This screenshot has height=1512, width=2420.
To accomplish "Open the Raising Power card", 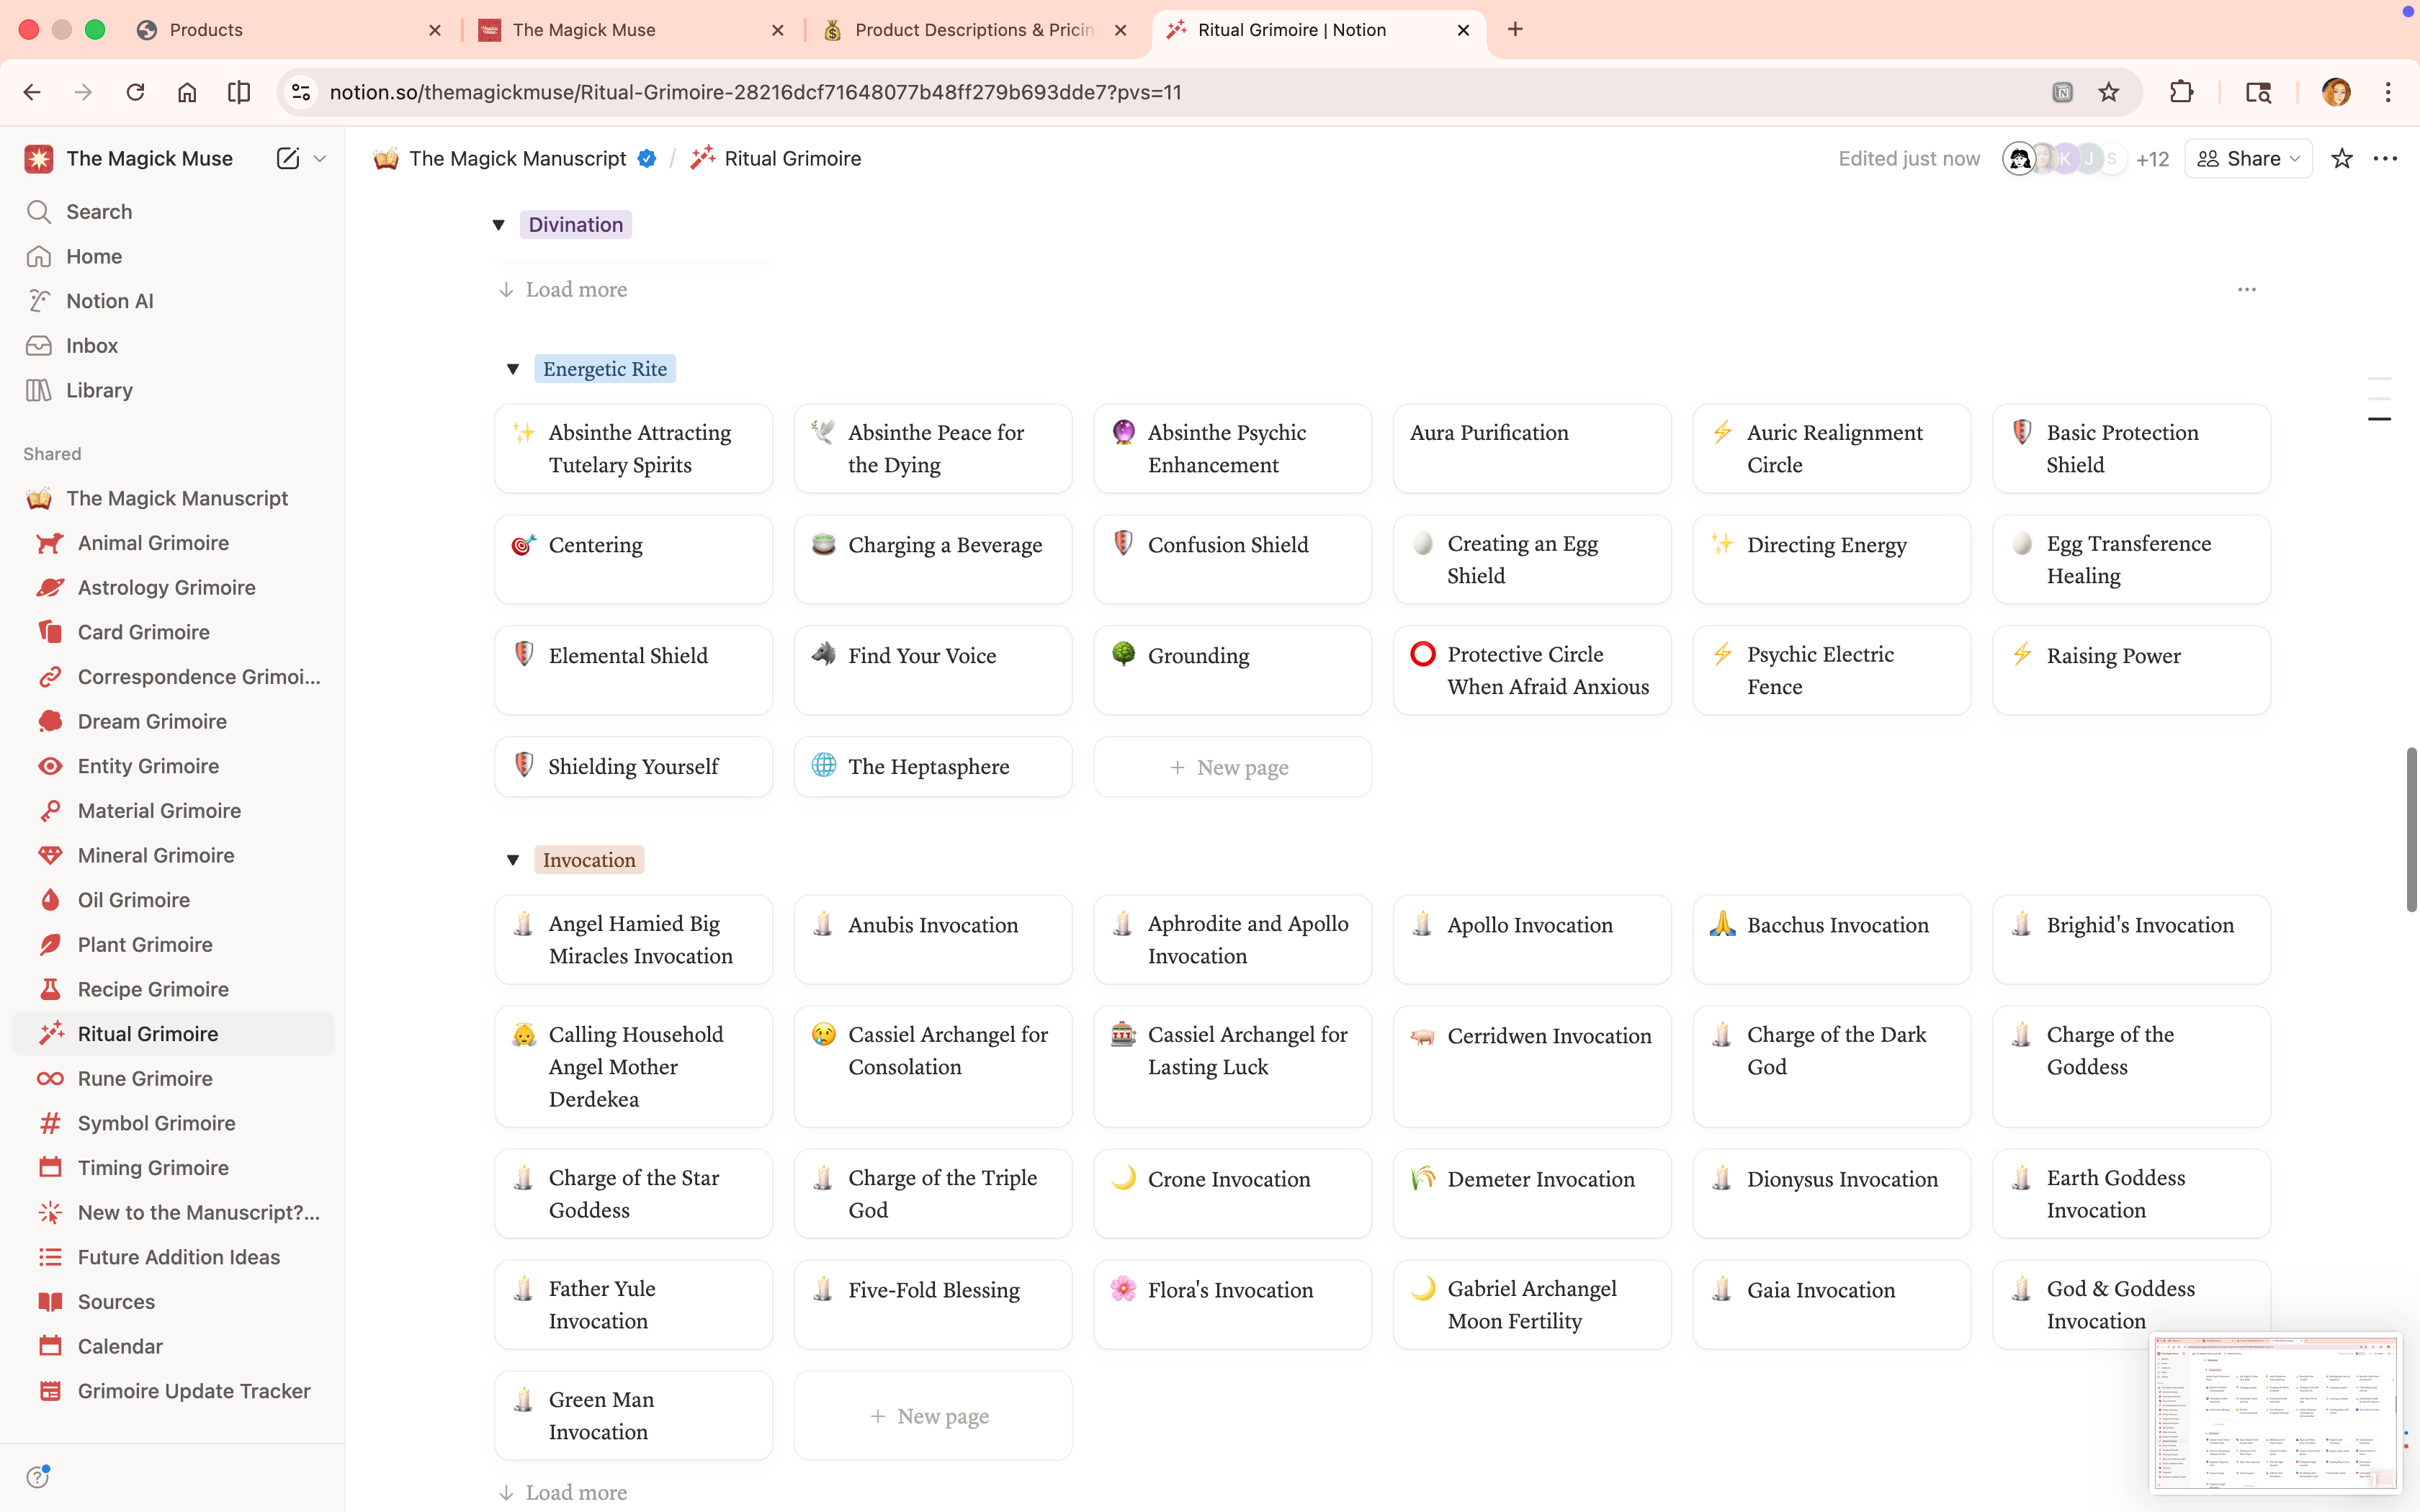I will tap(2131, 670).
